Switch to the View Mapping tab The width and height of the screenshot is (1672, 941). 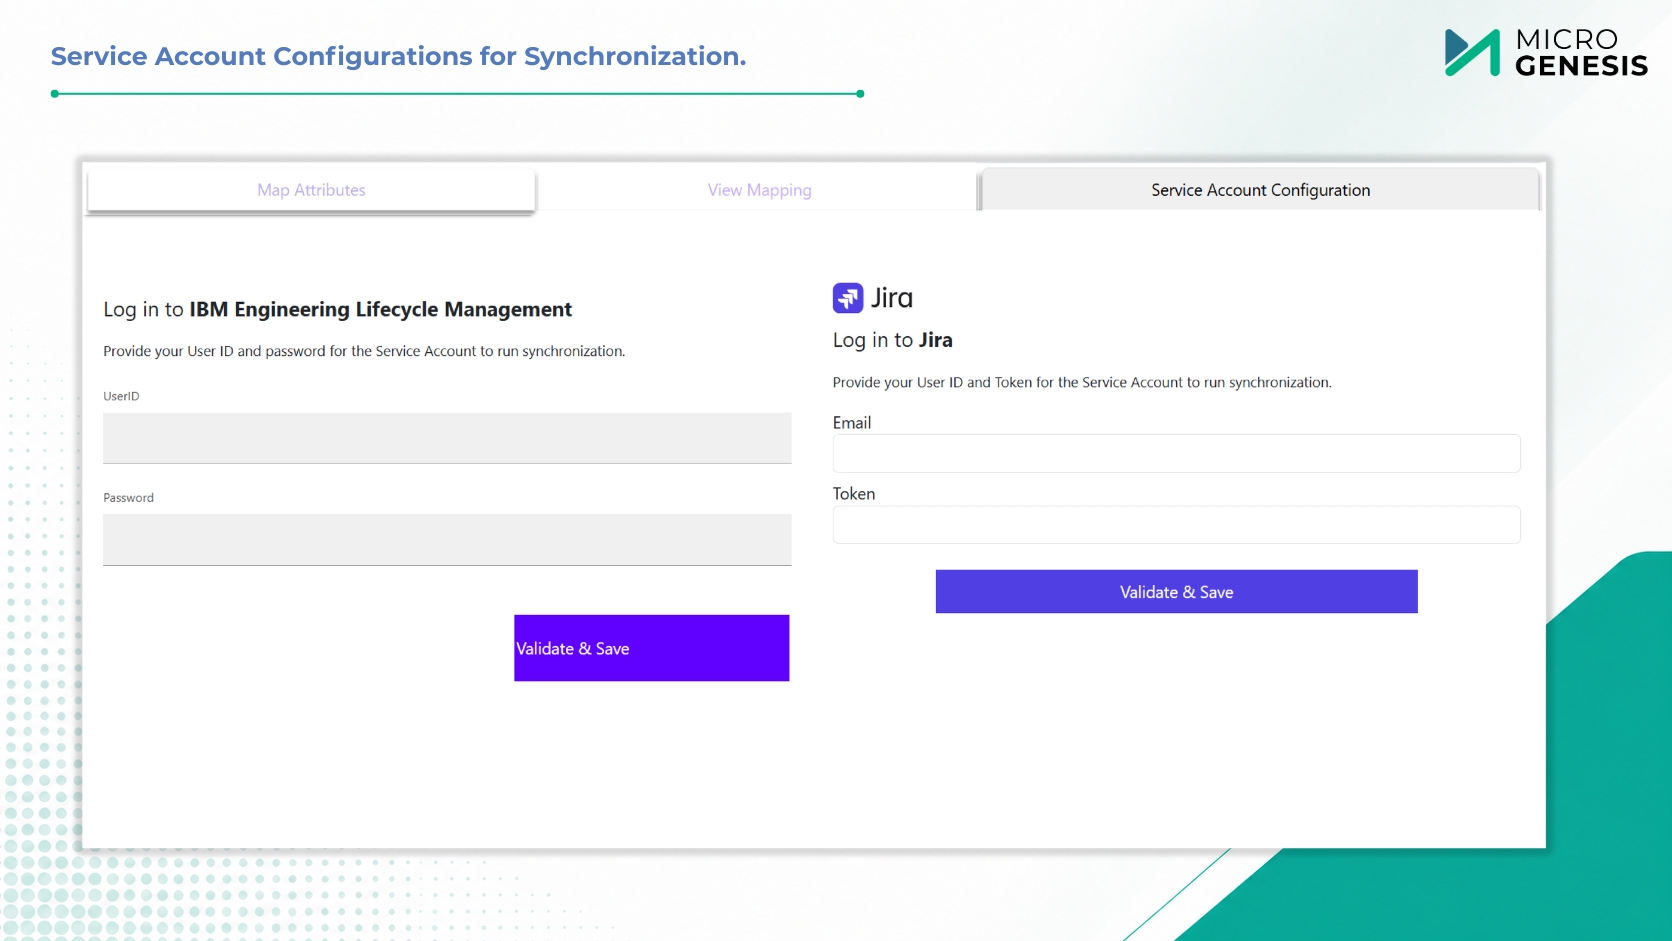759,190
